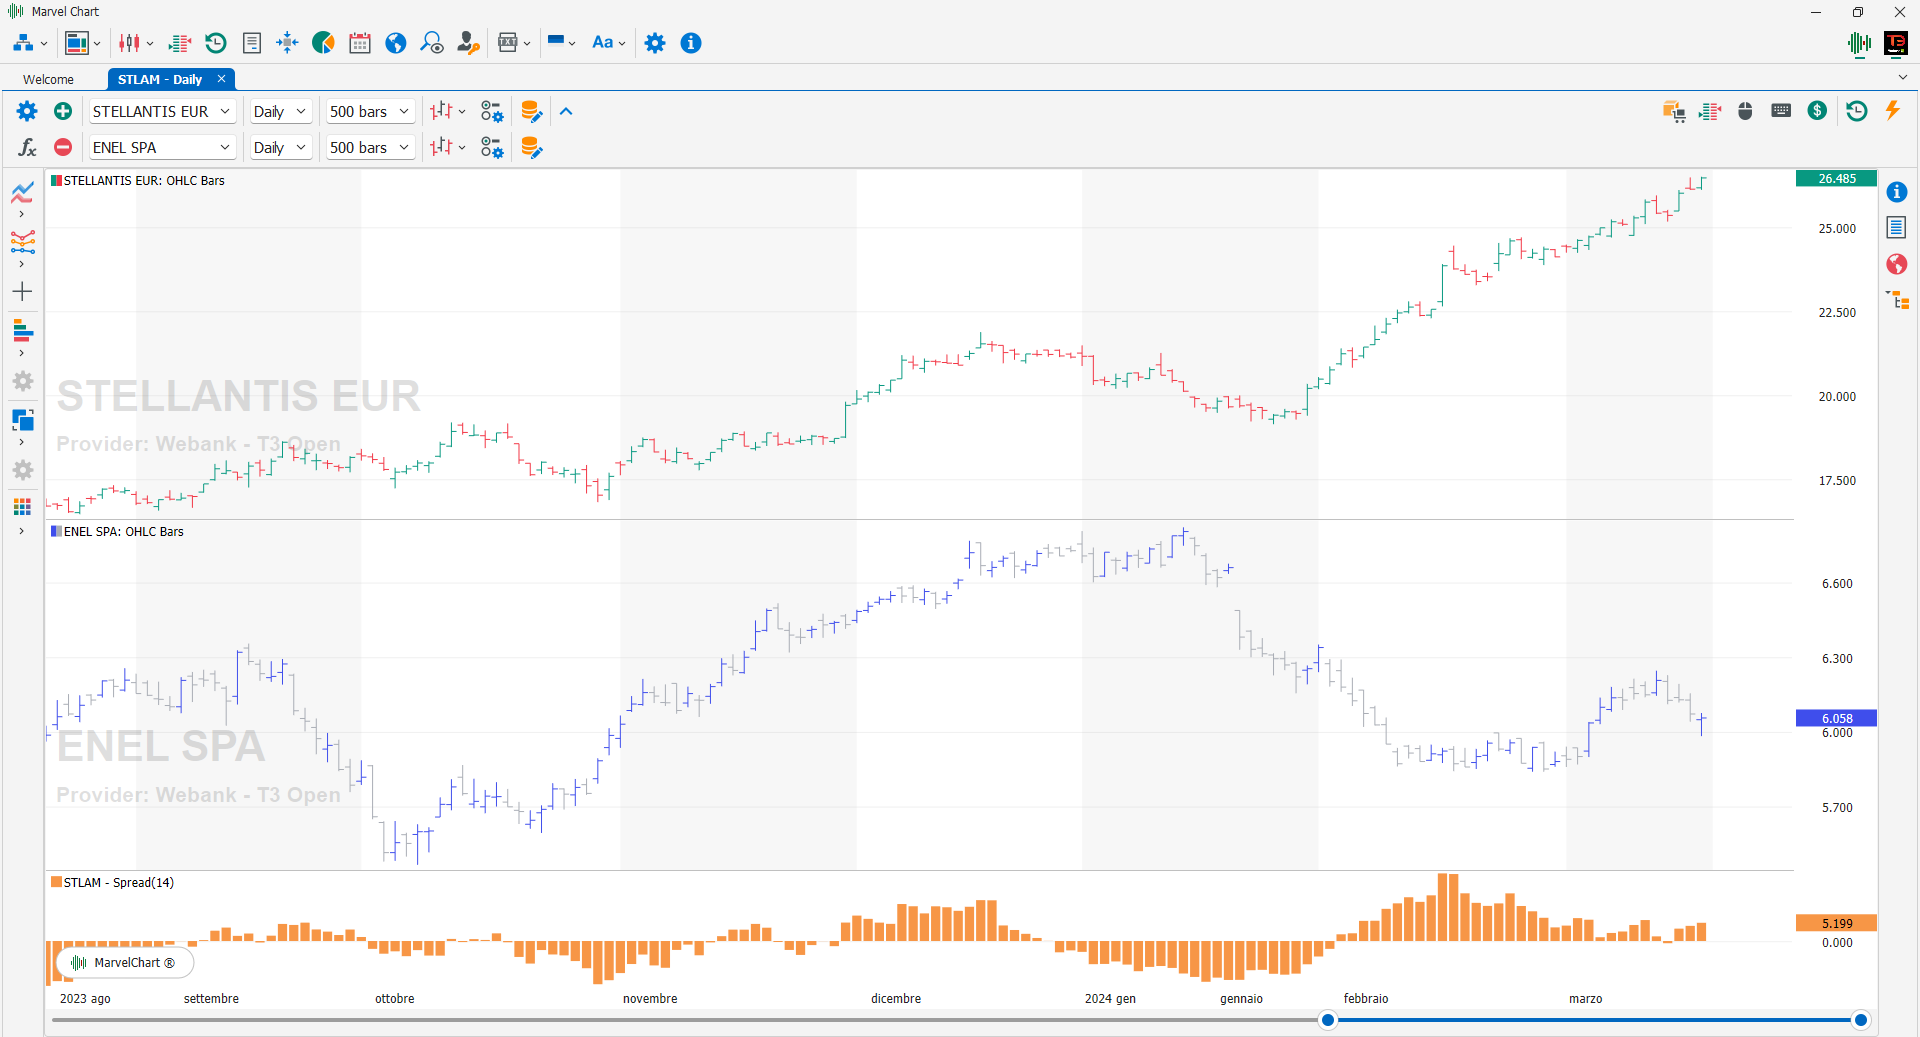Open the ENEL SPA symbol dropdown

click(x=162, y=147)
